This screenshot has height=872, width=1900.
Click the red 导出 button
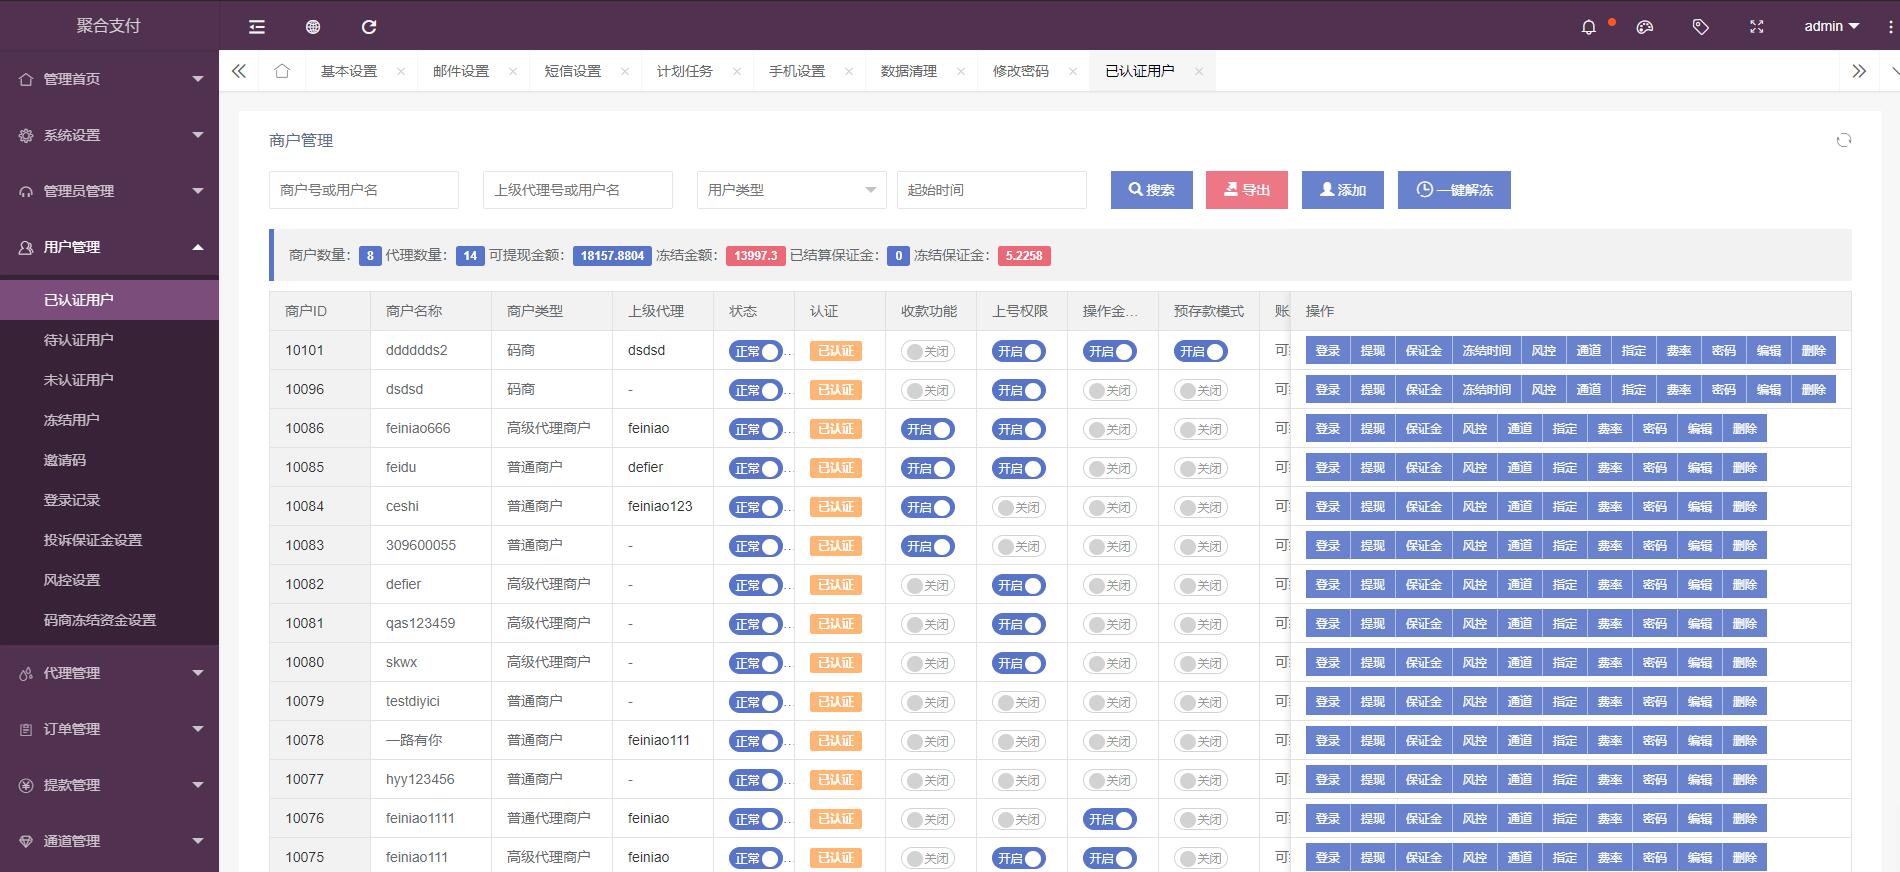point(1246,190)
